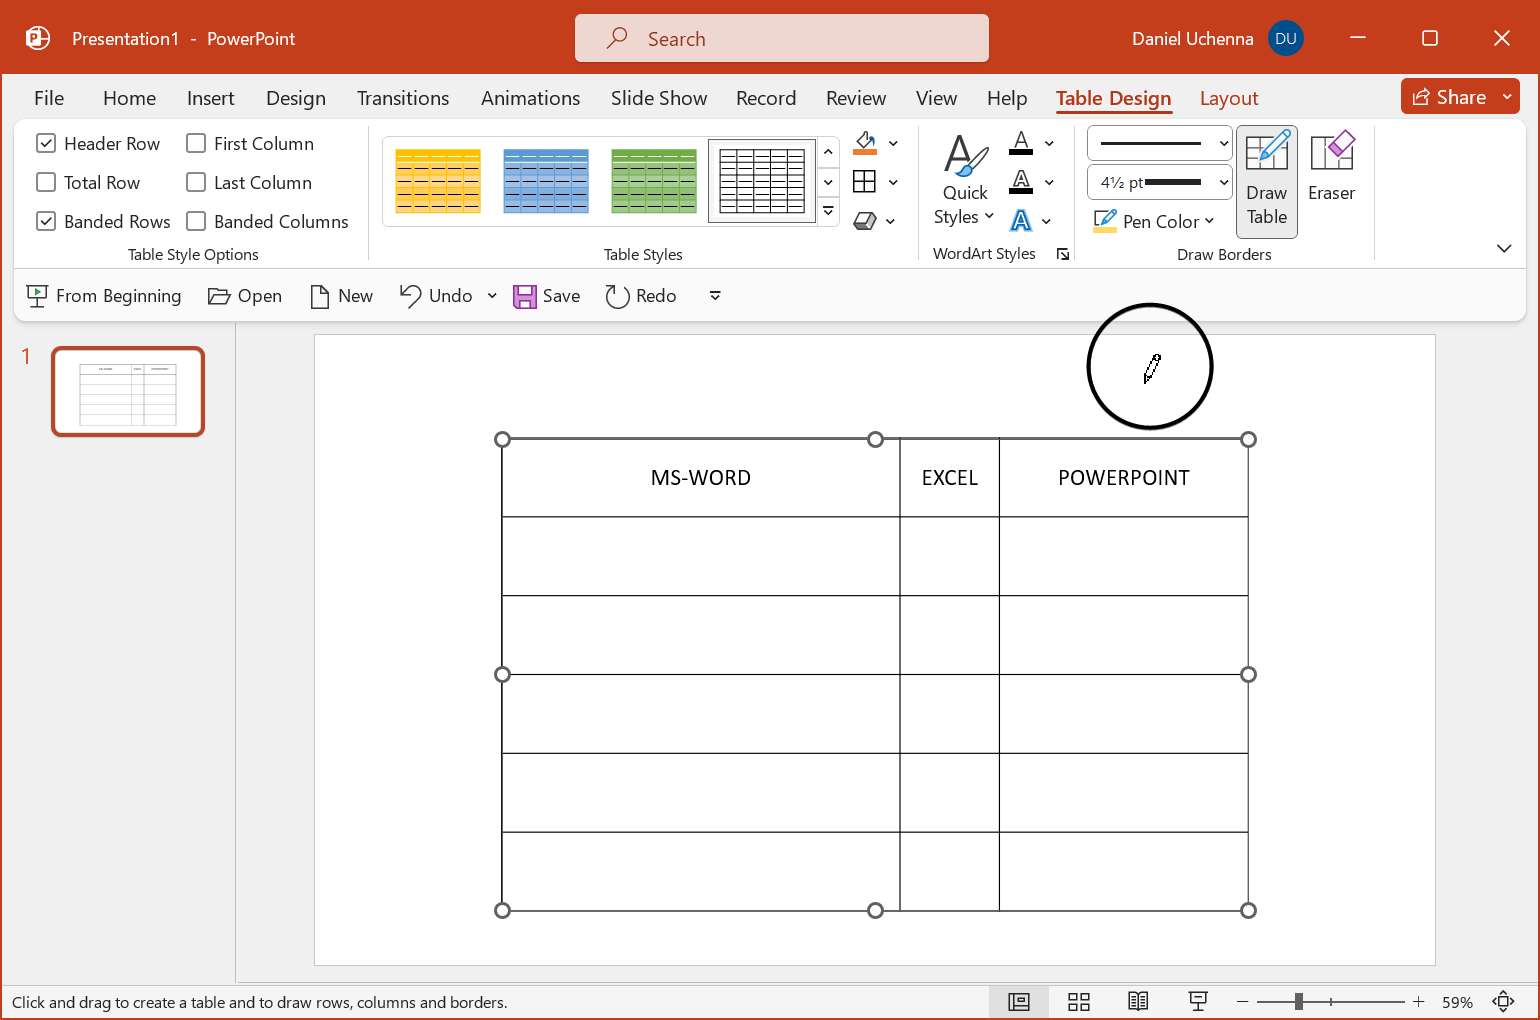Image resolution: width=1540 pixels, height=1020 pixels.
Task: Enable the Banded Columns option
Action: [x=197, y=222]
